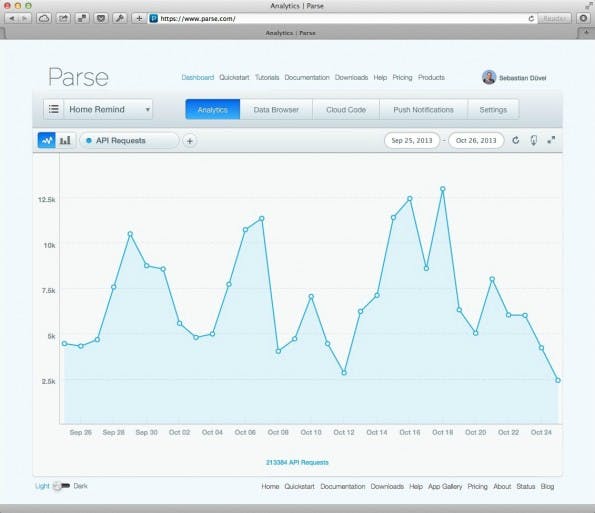This screenshot has height=513, width=595.
Task: Switch to line chart view
Action: pyautogui.click(x=47, y=140)
